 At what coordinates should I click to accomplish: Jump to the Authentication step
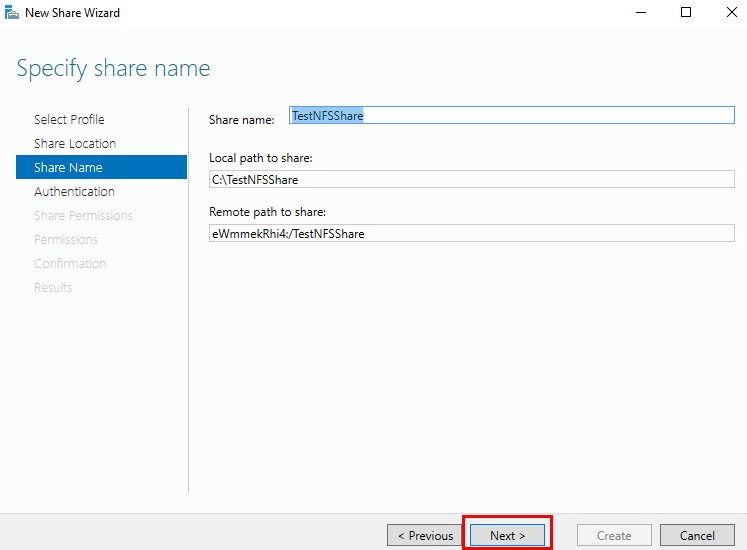pos(74,191)
